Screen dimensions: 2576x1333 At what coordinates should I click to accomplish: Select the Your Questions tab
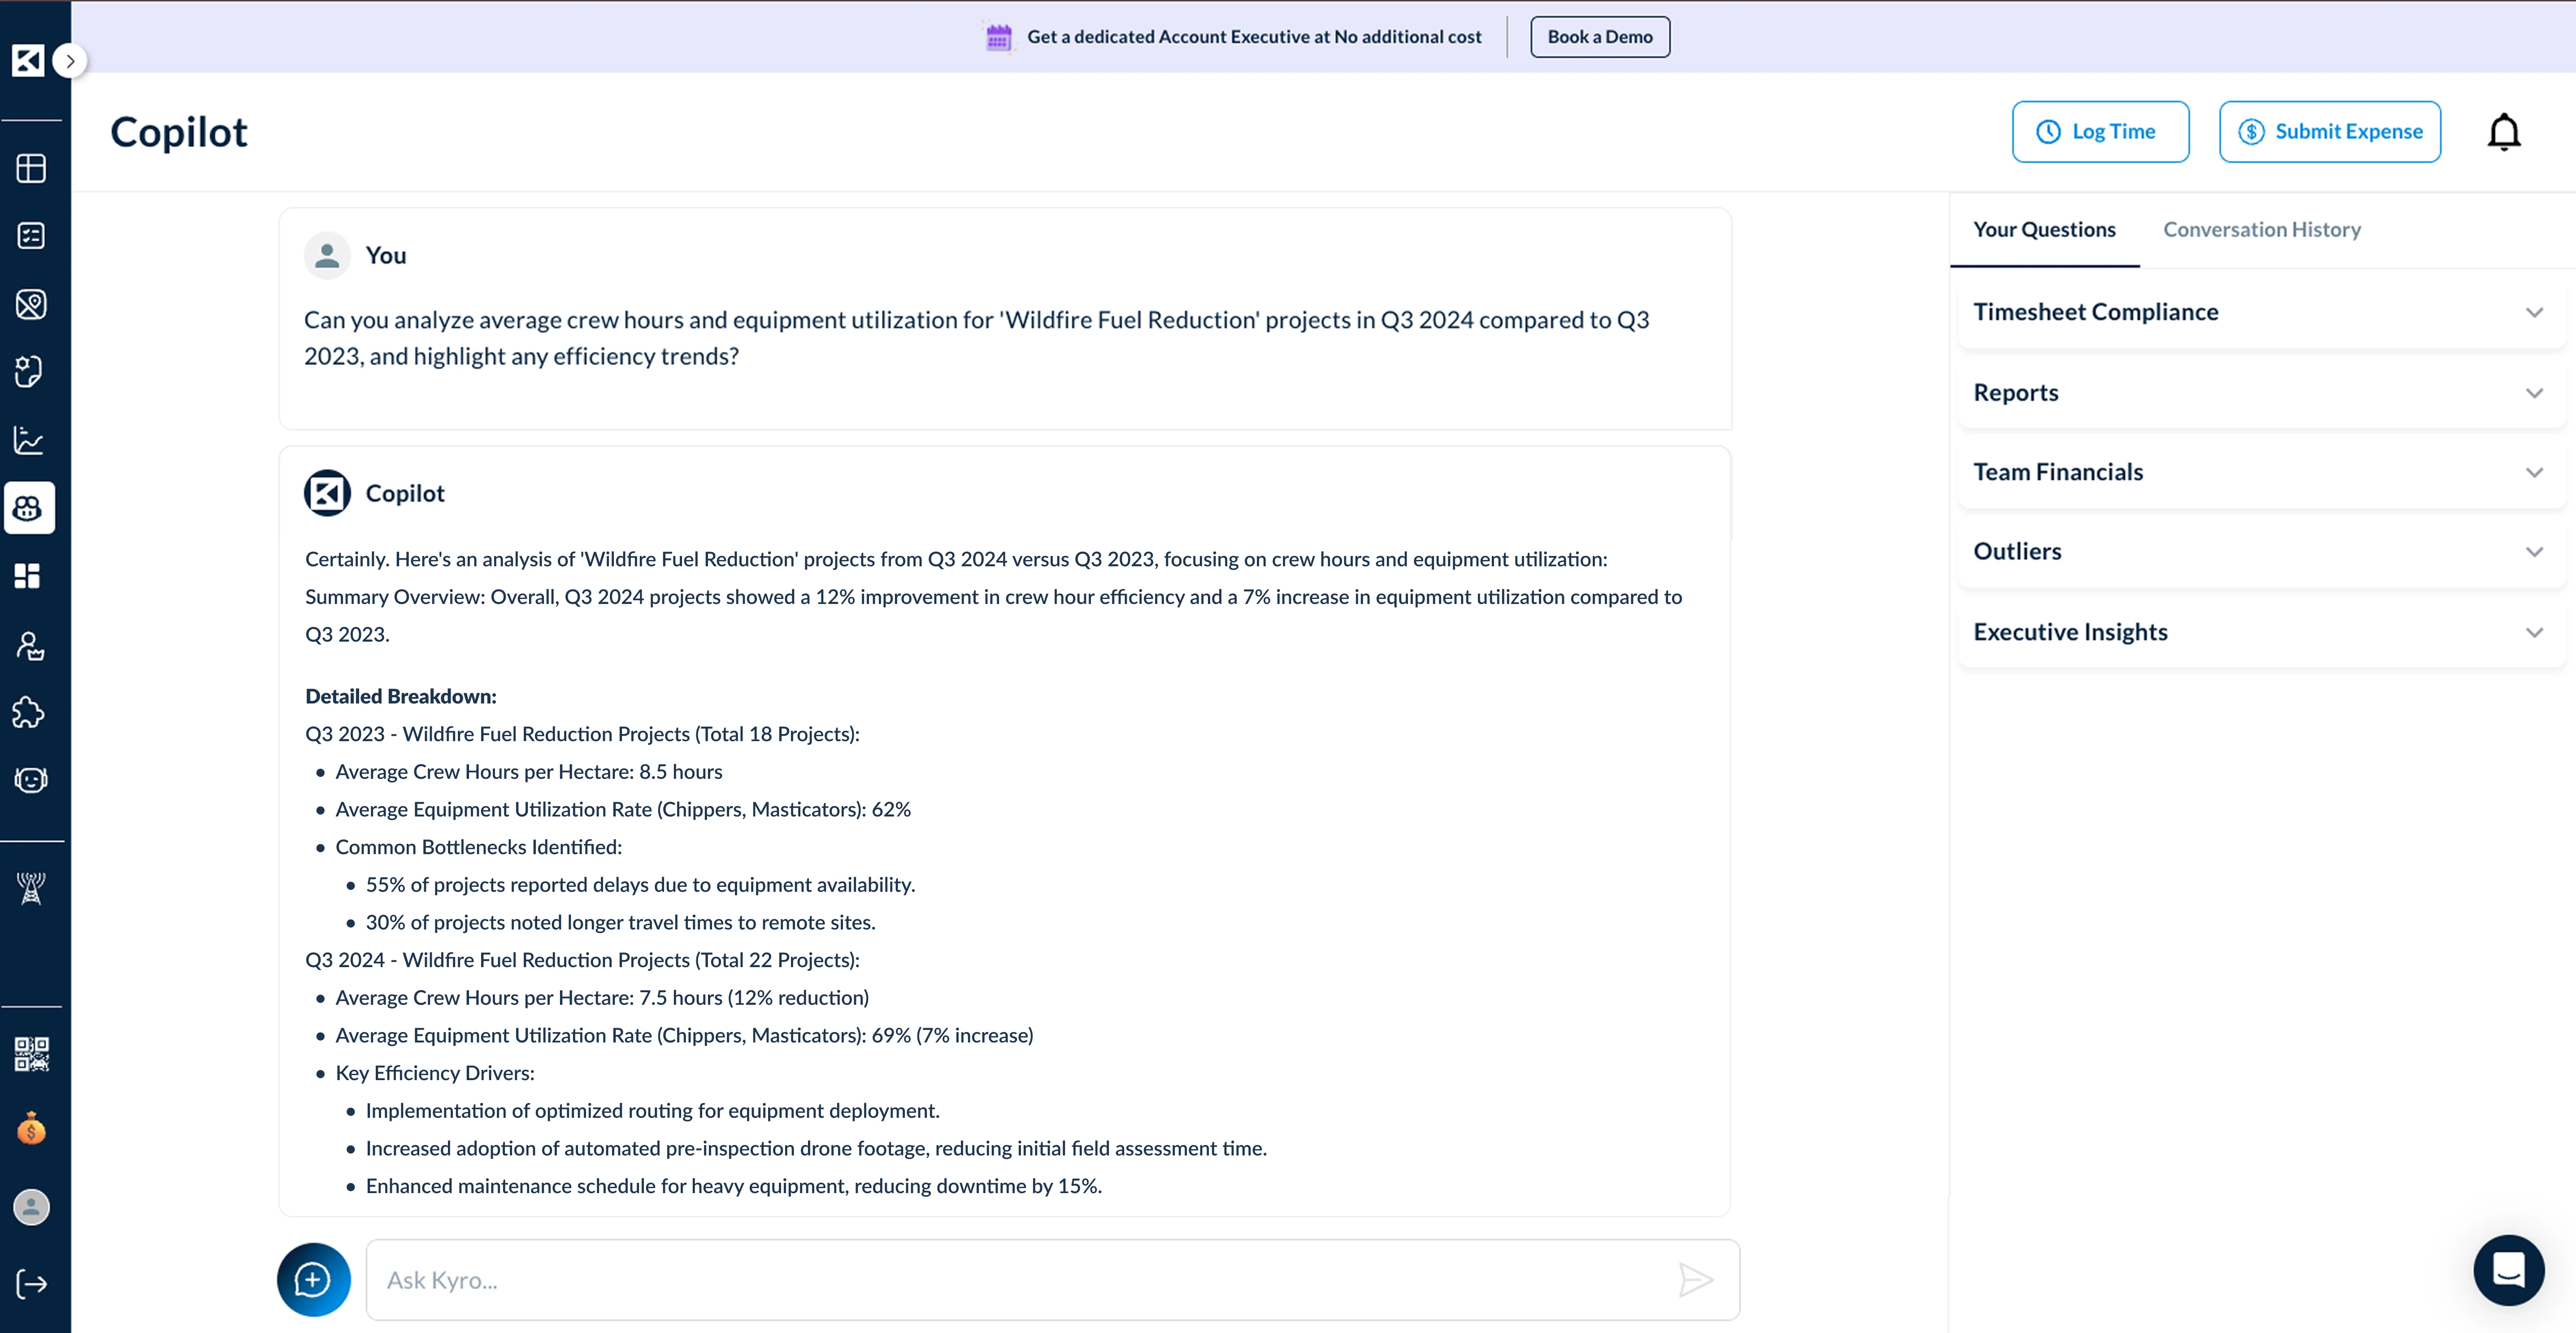[2044, 230]
